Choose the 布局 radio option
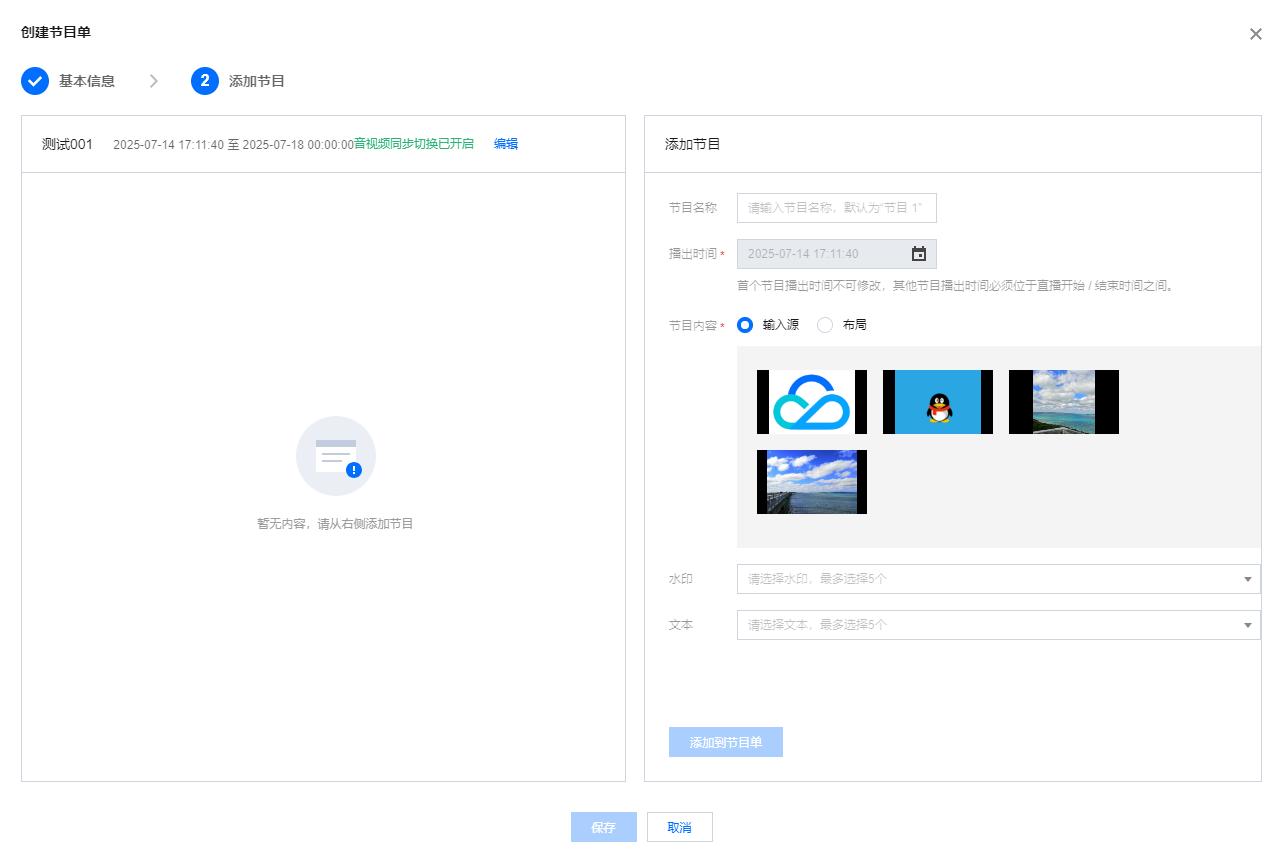 825,325
